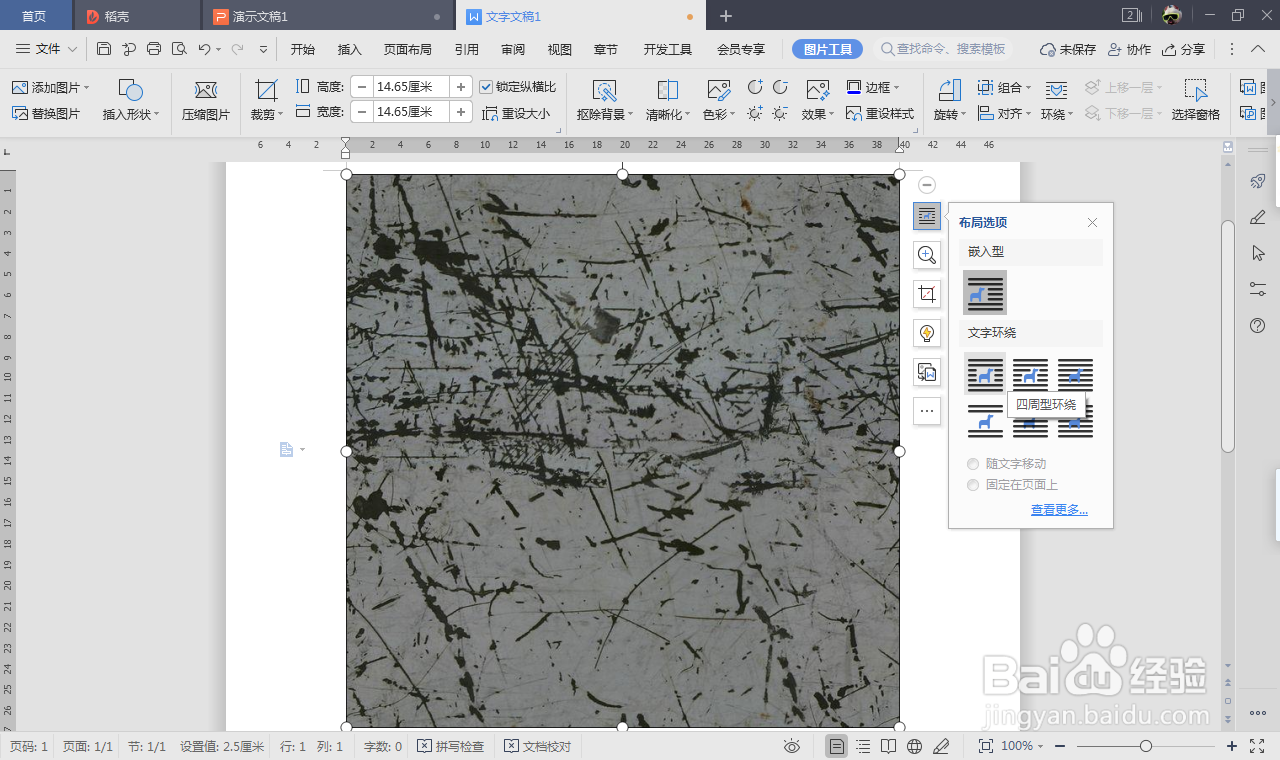Image resolution: width=1280 pixels, height=760 pixels.
Task: Click the collapse minus circle above floating toolbar
Action: click(x=927, y=185)
